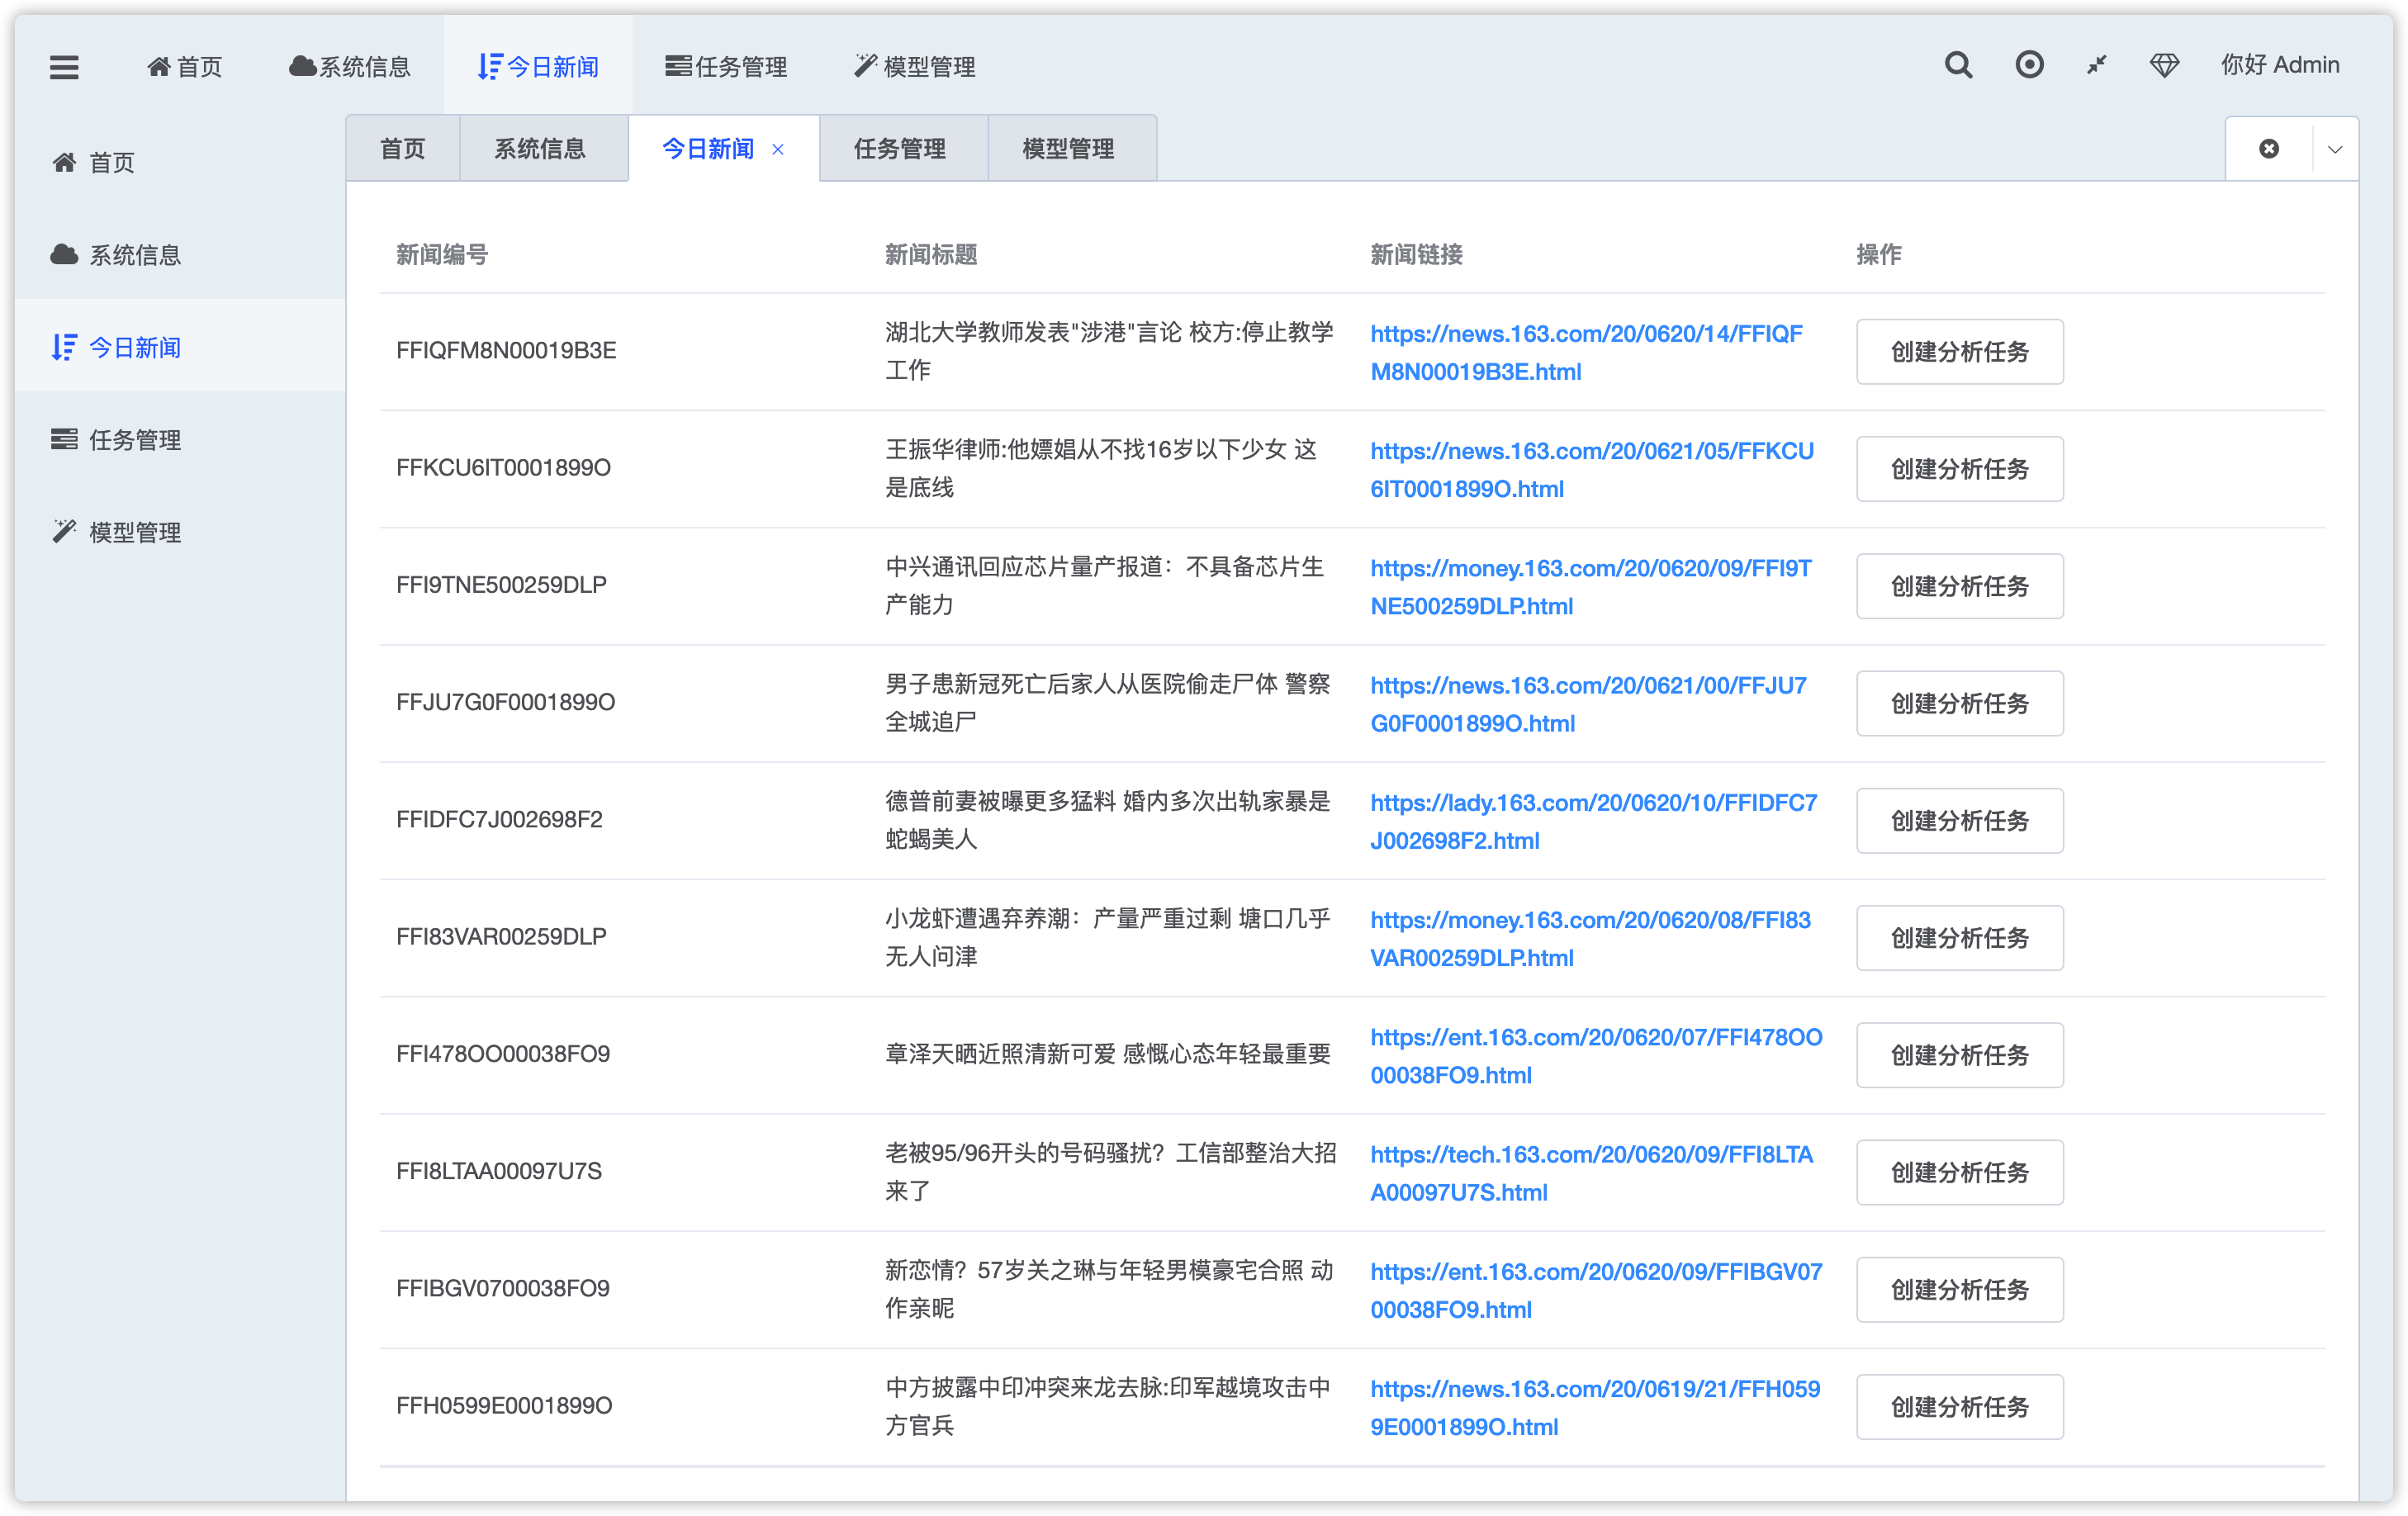The image size is (2408, 1516).
Task: Close the 今日新闻 tab with X
Action: click(x=778, y=150)
